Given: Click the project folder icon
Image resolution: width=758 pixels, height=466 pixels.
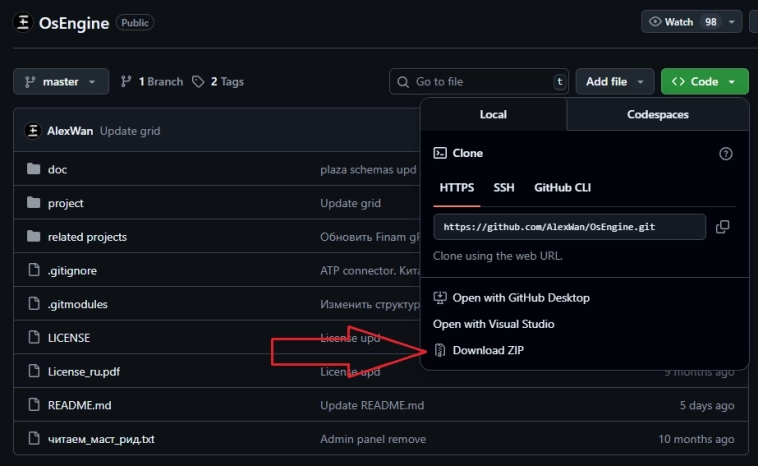Looking at the screenshot, I should pos(33,203).
